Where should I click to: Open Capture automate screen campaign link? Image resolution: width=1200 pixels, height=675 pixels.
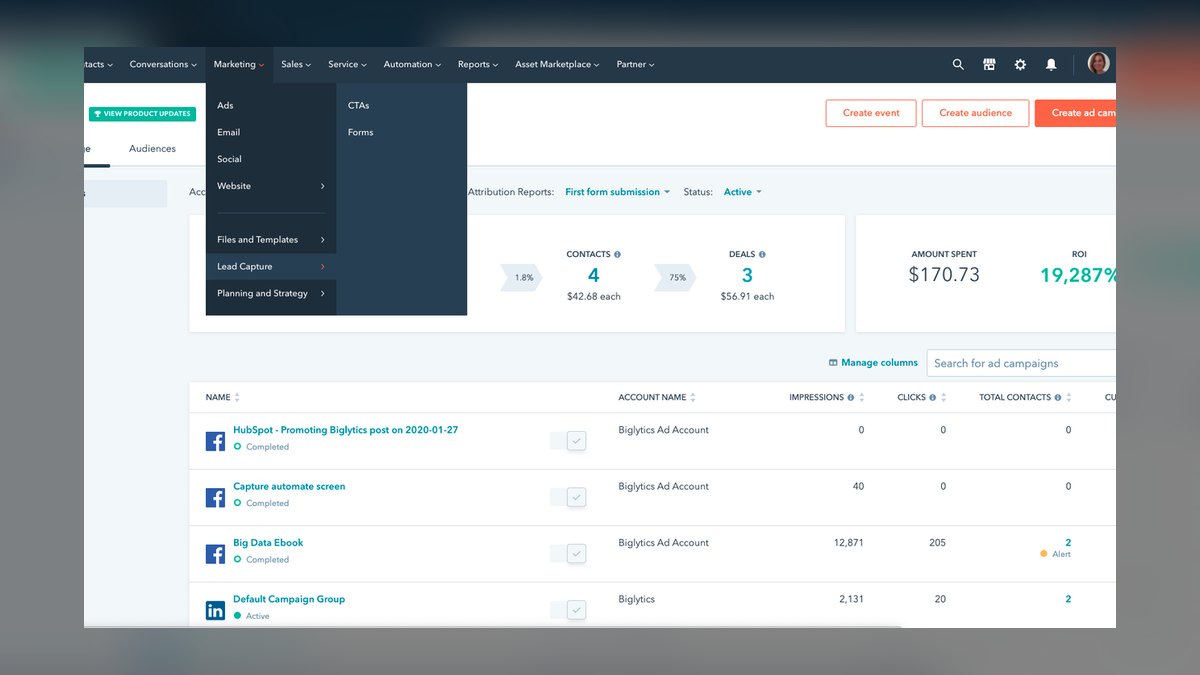click(x=289, y=486)
